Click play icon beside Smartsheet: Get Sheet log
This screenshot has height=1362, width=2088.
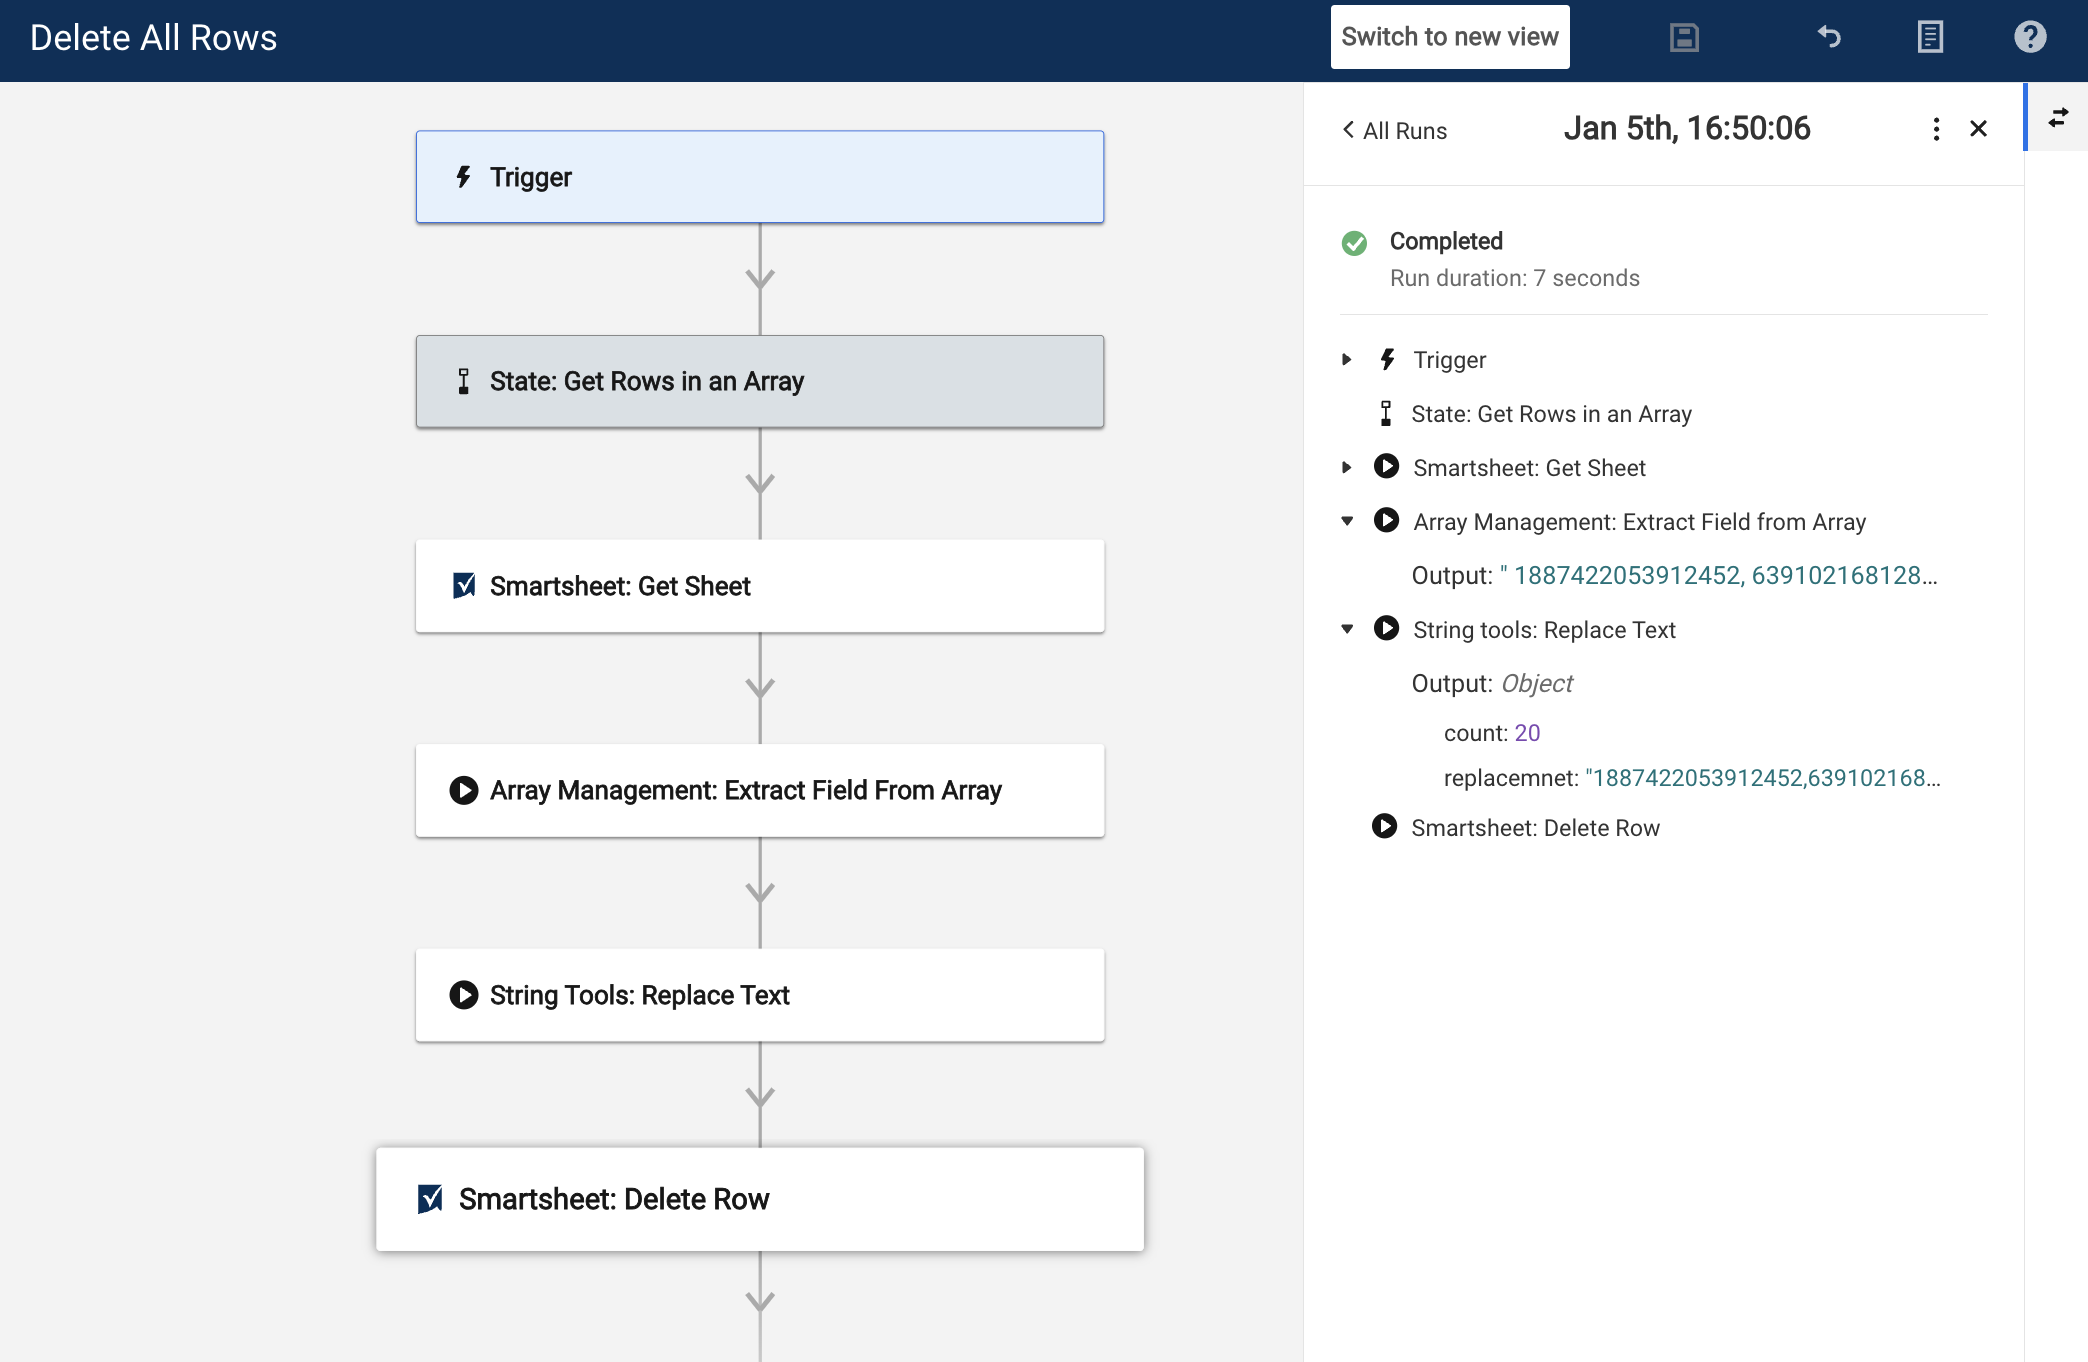tap(1386, 466)
